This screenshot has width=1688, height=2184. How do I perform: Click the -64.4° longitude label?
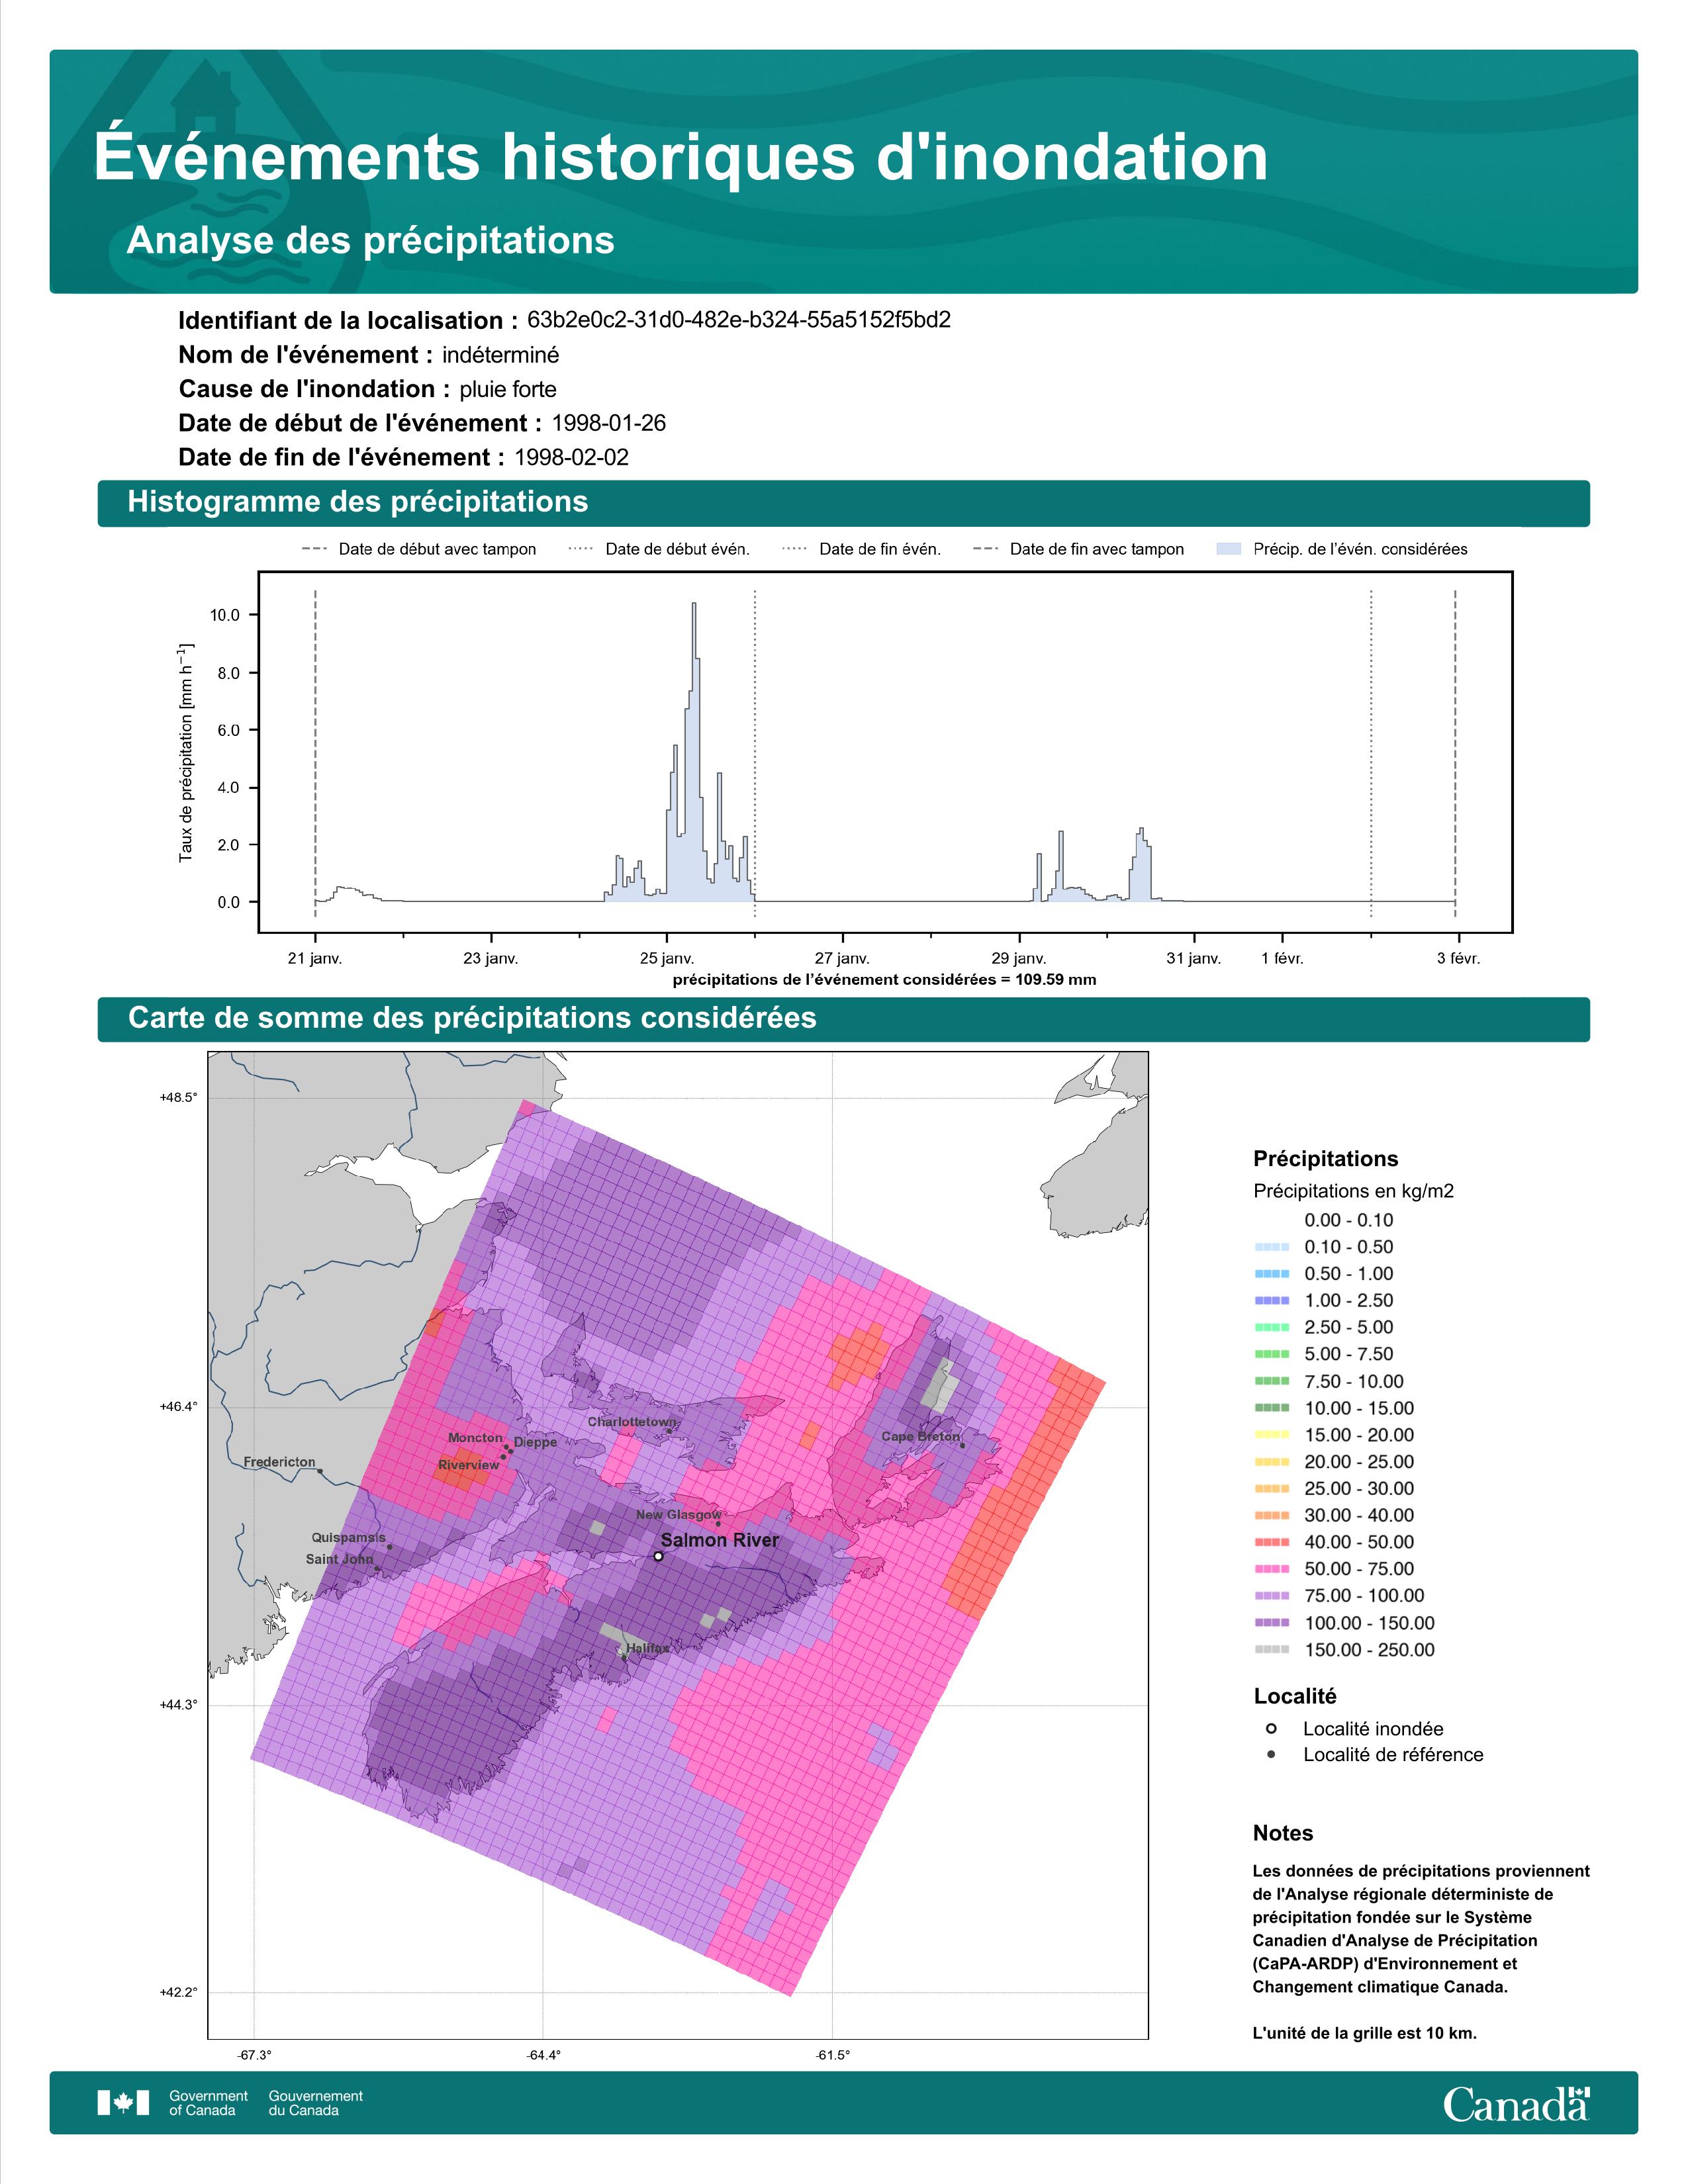pos(542,2056)
